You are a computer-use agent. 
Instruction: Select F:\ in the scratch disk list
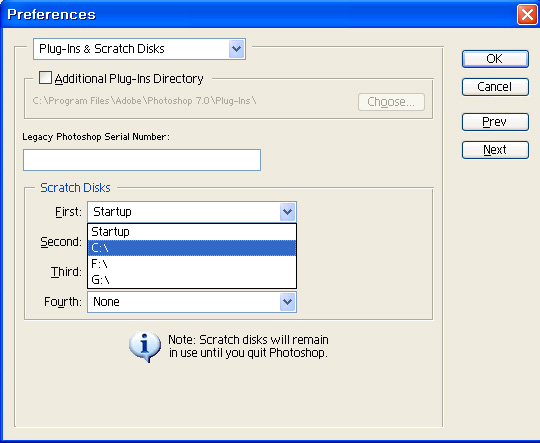pos(192,264)
